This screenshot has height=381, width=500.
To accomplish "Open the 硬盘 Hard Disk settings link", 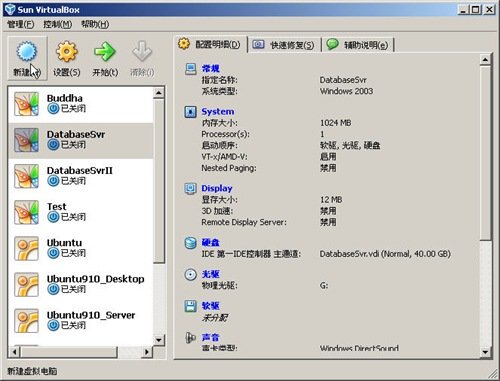I will coord(210,242).
